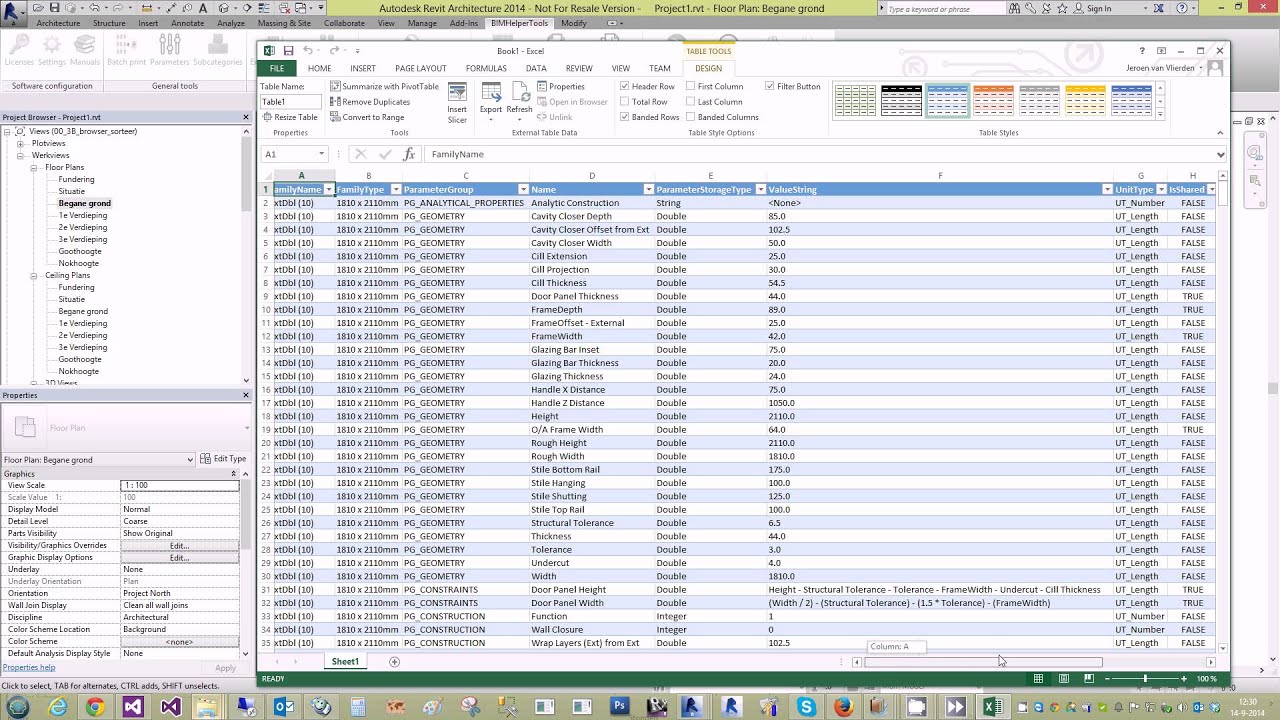Open Firefox from the taskbar
Image resolution: width=1280 pixels, height=720 pixels.
click(843, 707)
